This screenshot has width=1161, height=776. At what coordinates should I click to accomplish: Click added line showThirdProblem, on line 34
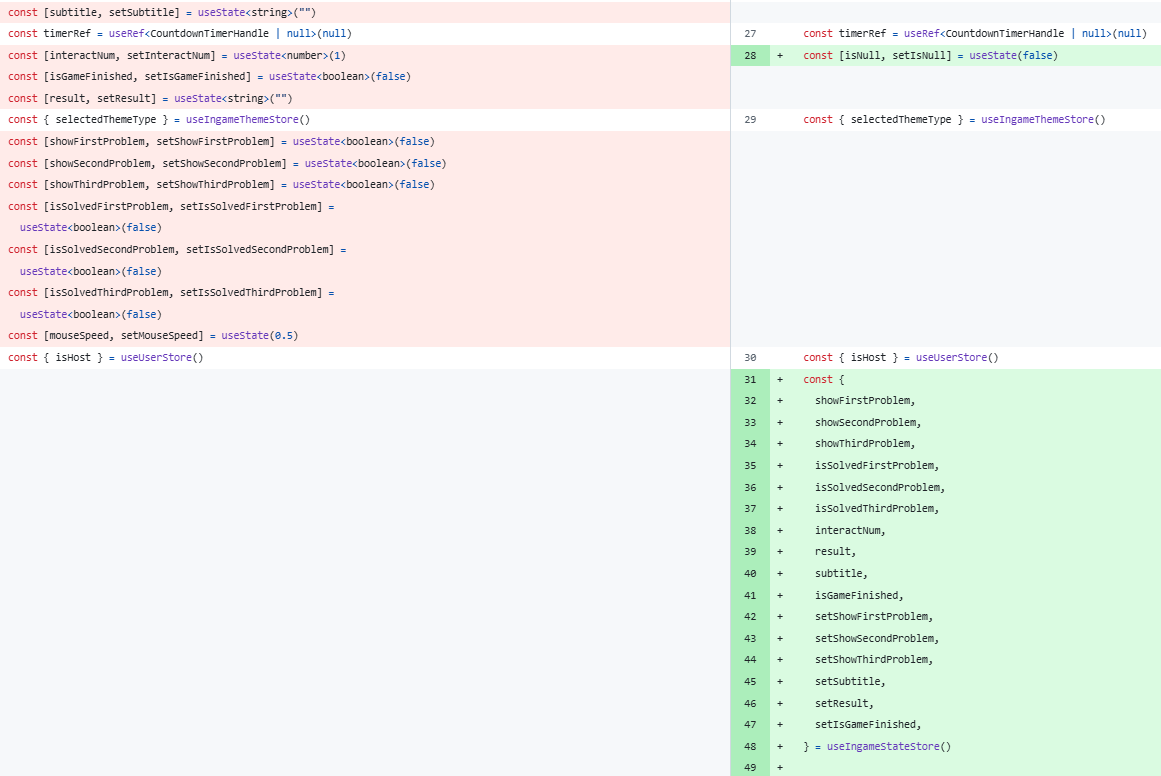click(865, 444)
